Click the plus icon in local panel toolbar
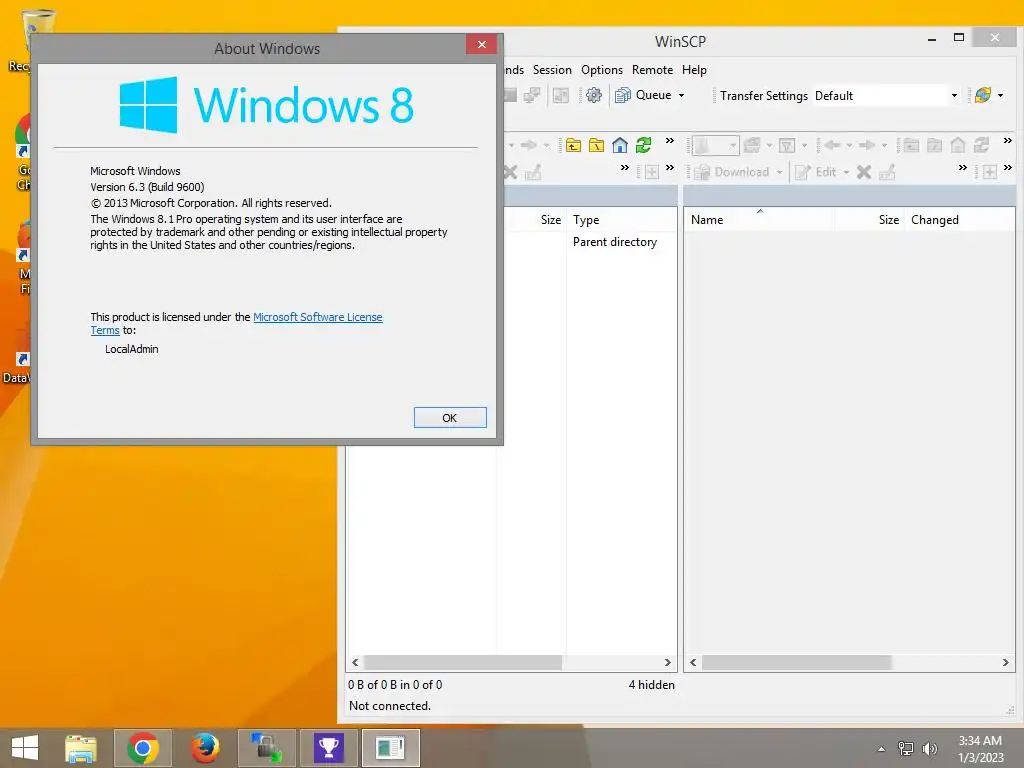The image size is (1024, 768). tap(652, 172)
